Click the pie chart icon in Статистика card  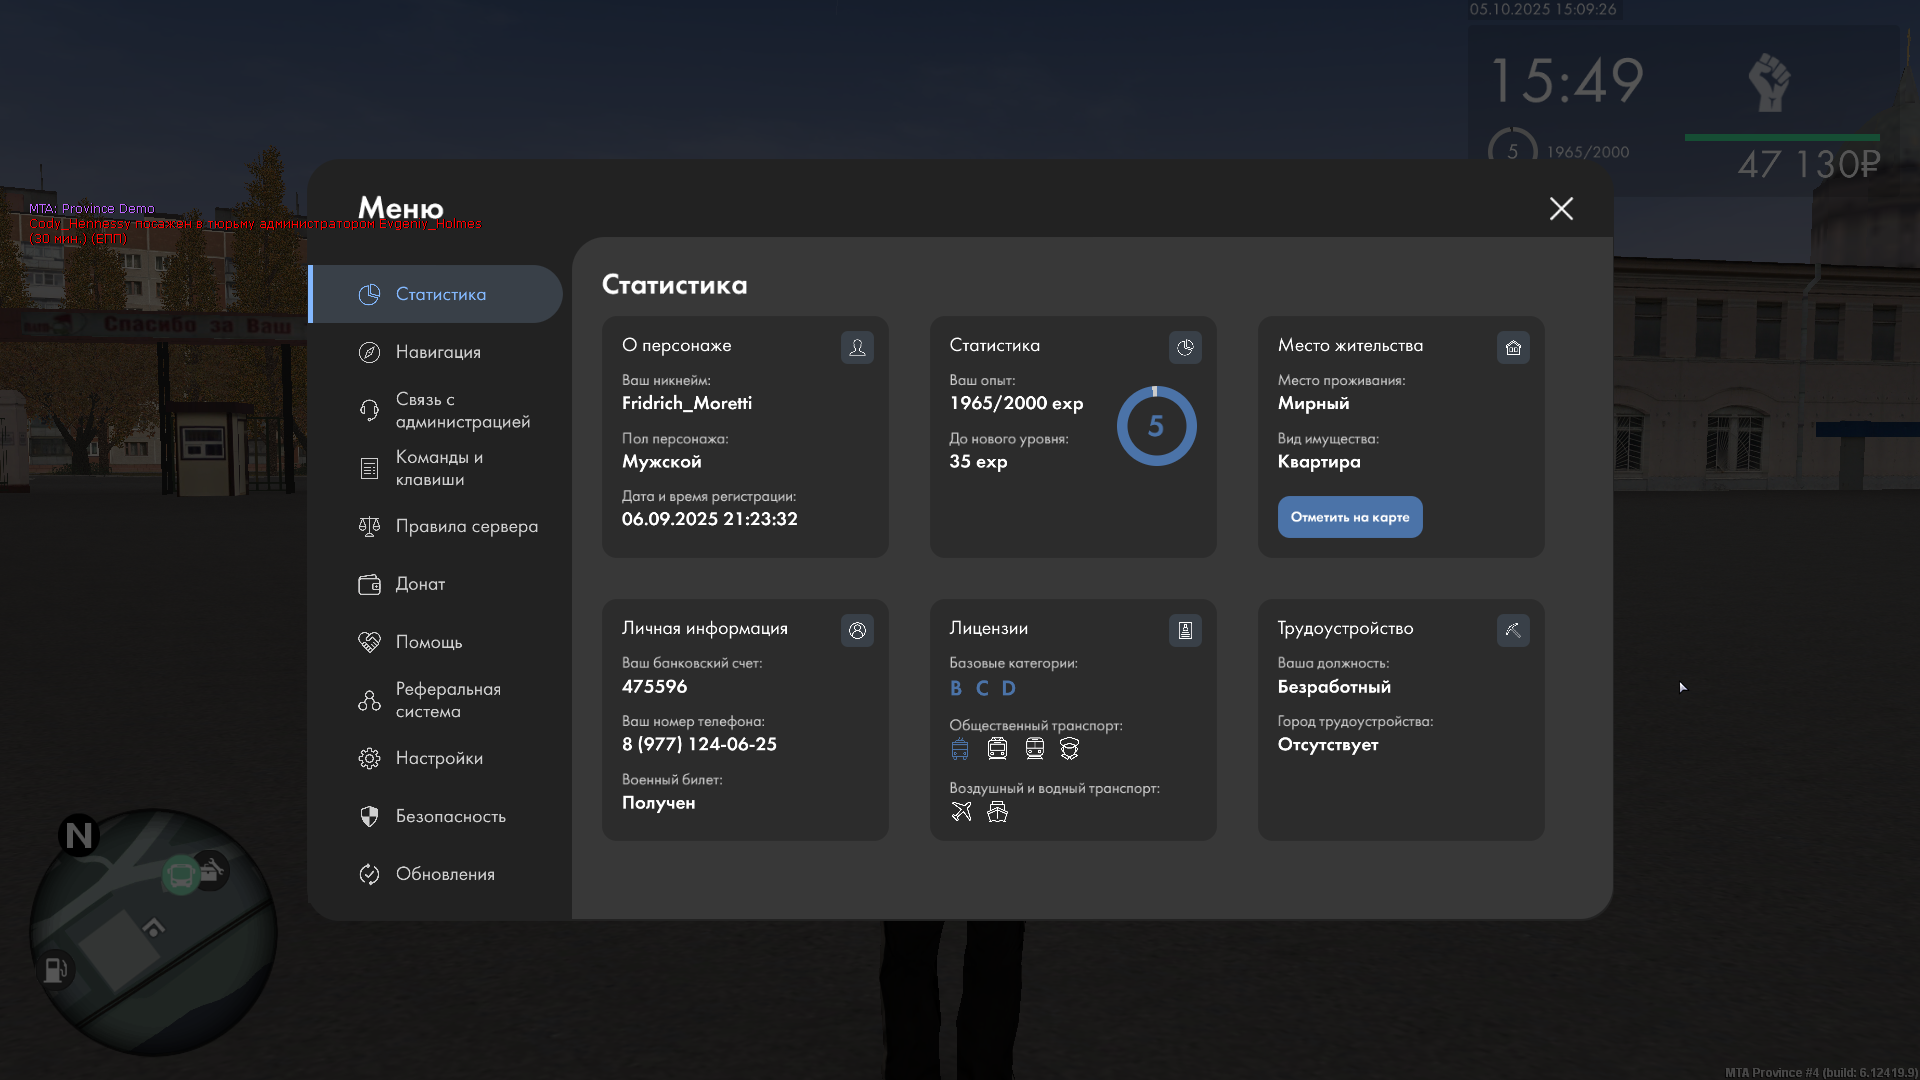click(x=1185, y=348)
